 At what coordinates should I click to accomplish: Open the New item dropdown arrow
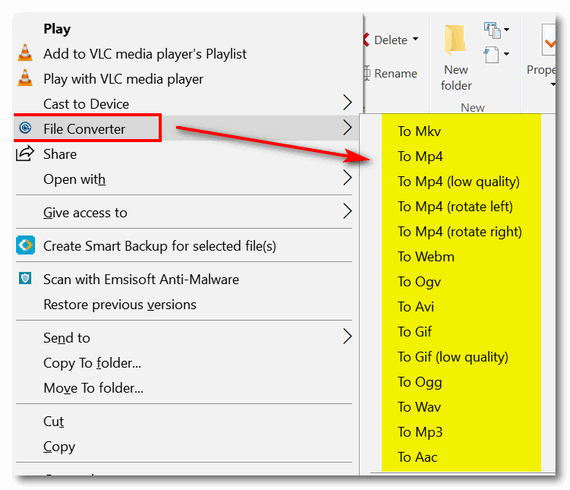click(x=506, y=30)
